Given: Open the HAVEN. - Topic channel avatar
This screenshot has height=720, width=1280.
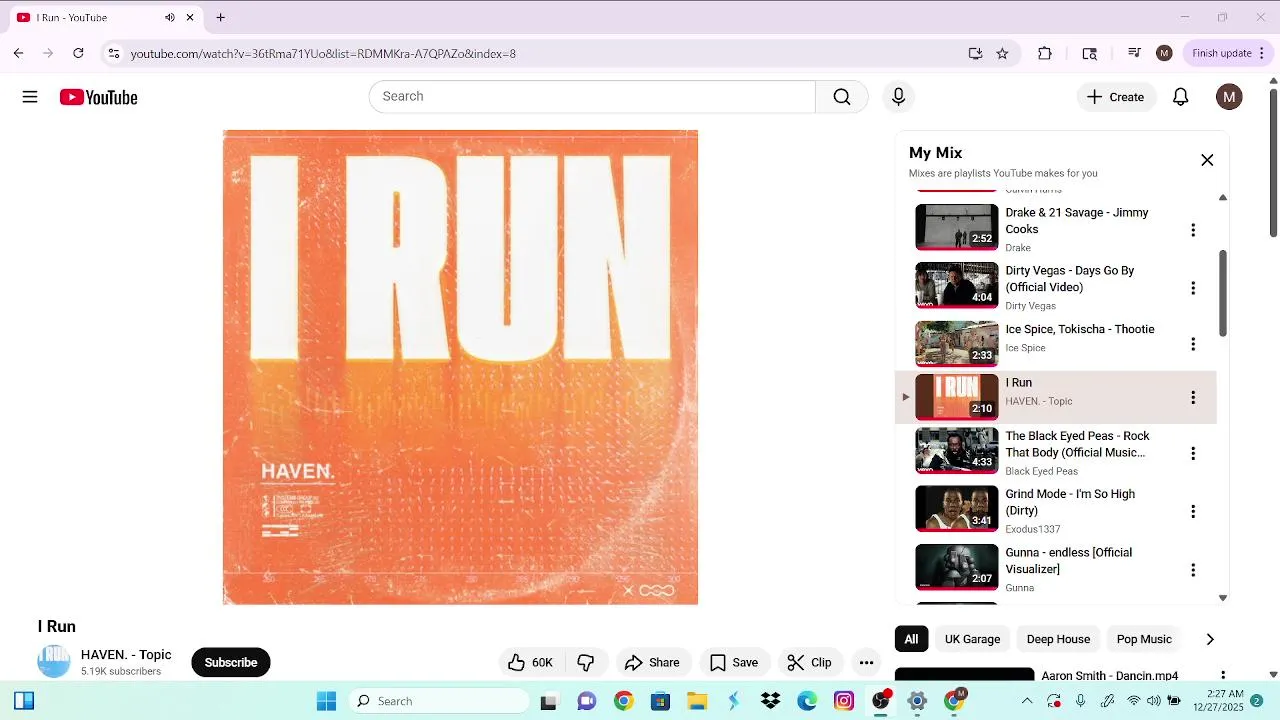Looking at the screenshot, I should tap(54, 661).
